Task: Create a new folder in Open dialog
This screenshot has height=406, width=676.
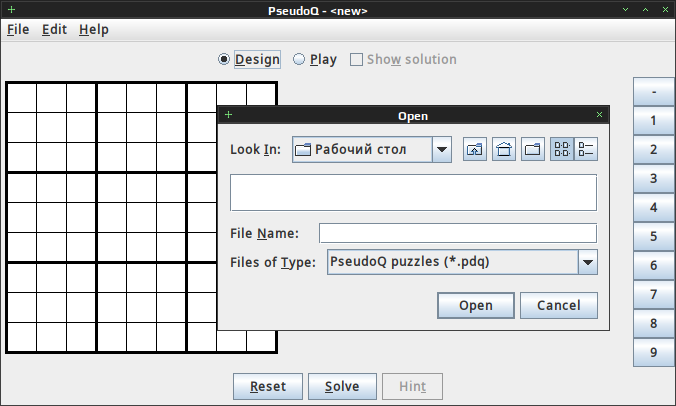Action: tap(532, 149)
